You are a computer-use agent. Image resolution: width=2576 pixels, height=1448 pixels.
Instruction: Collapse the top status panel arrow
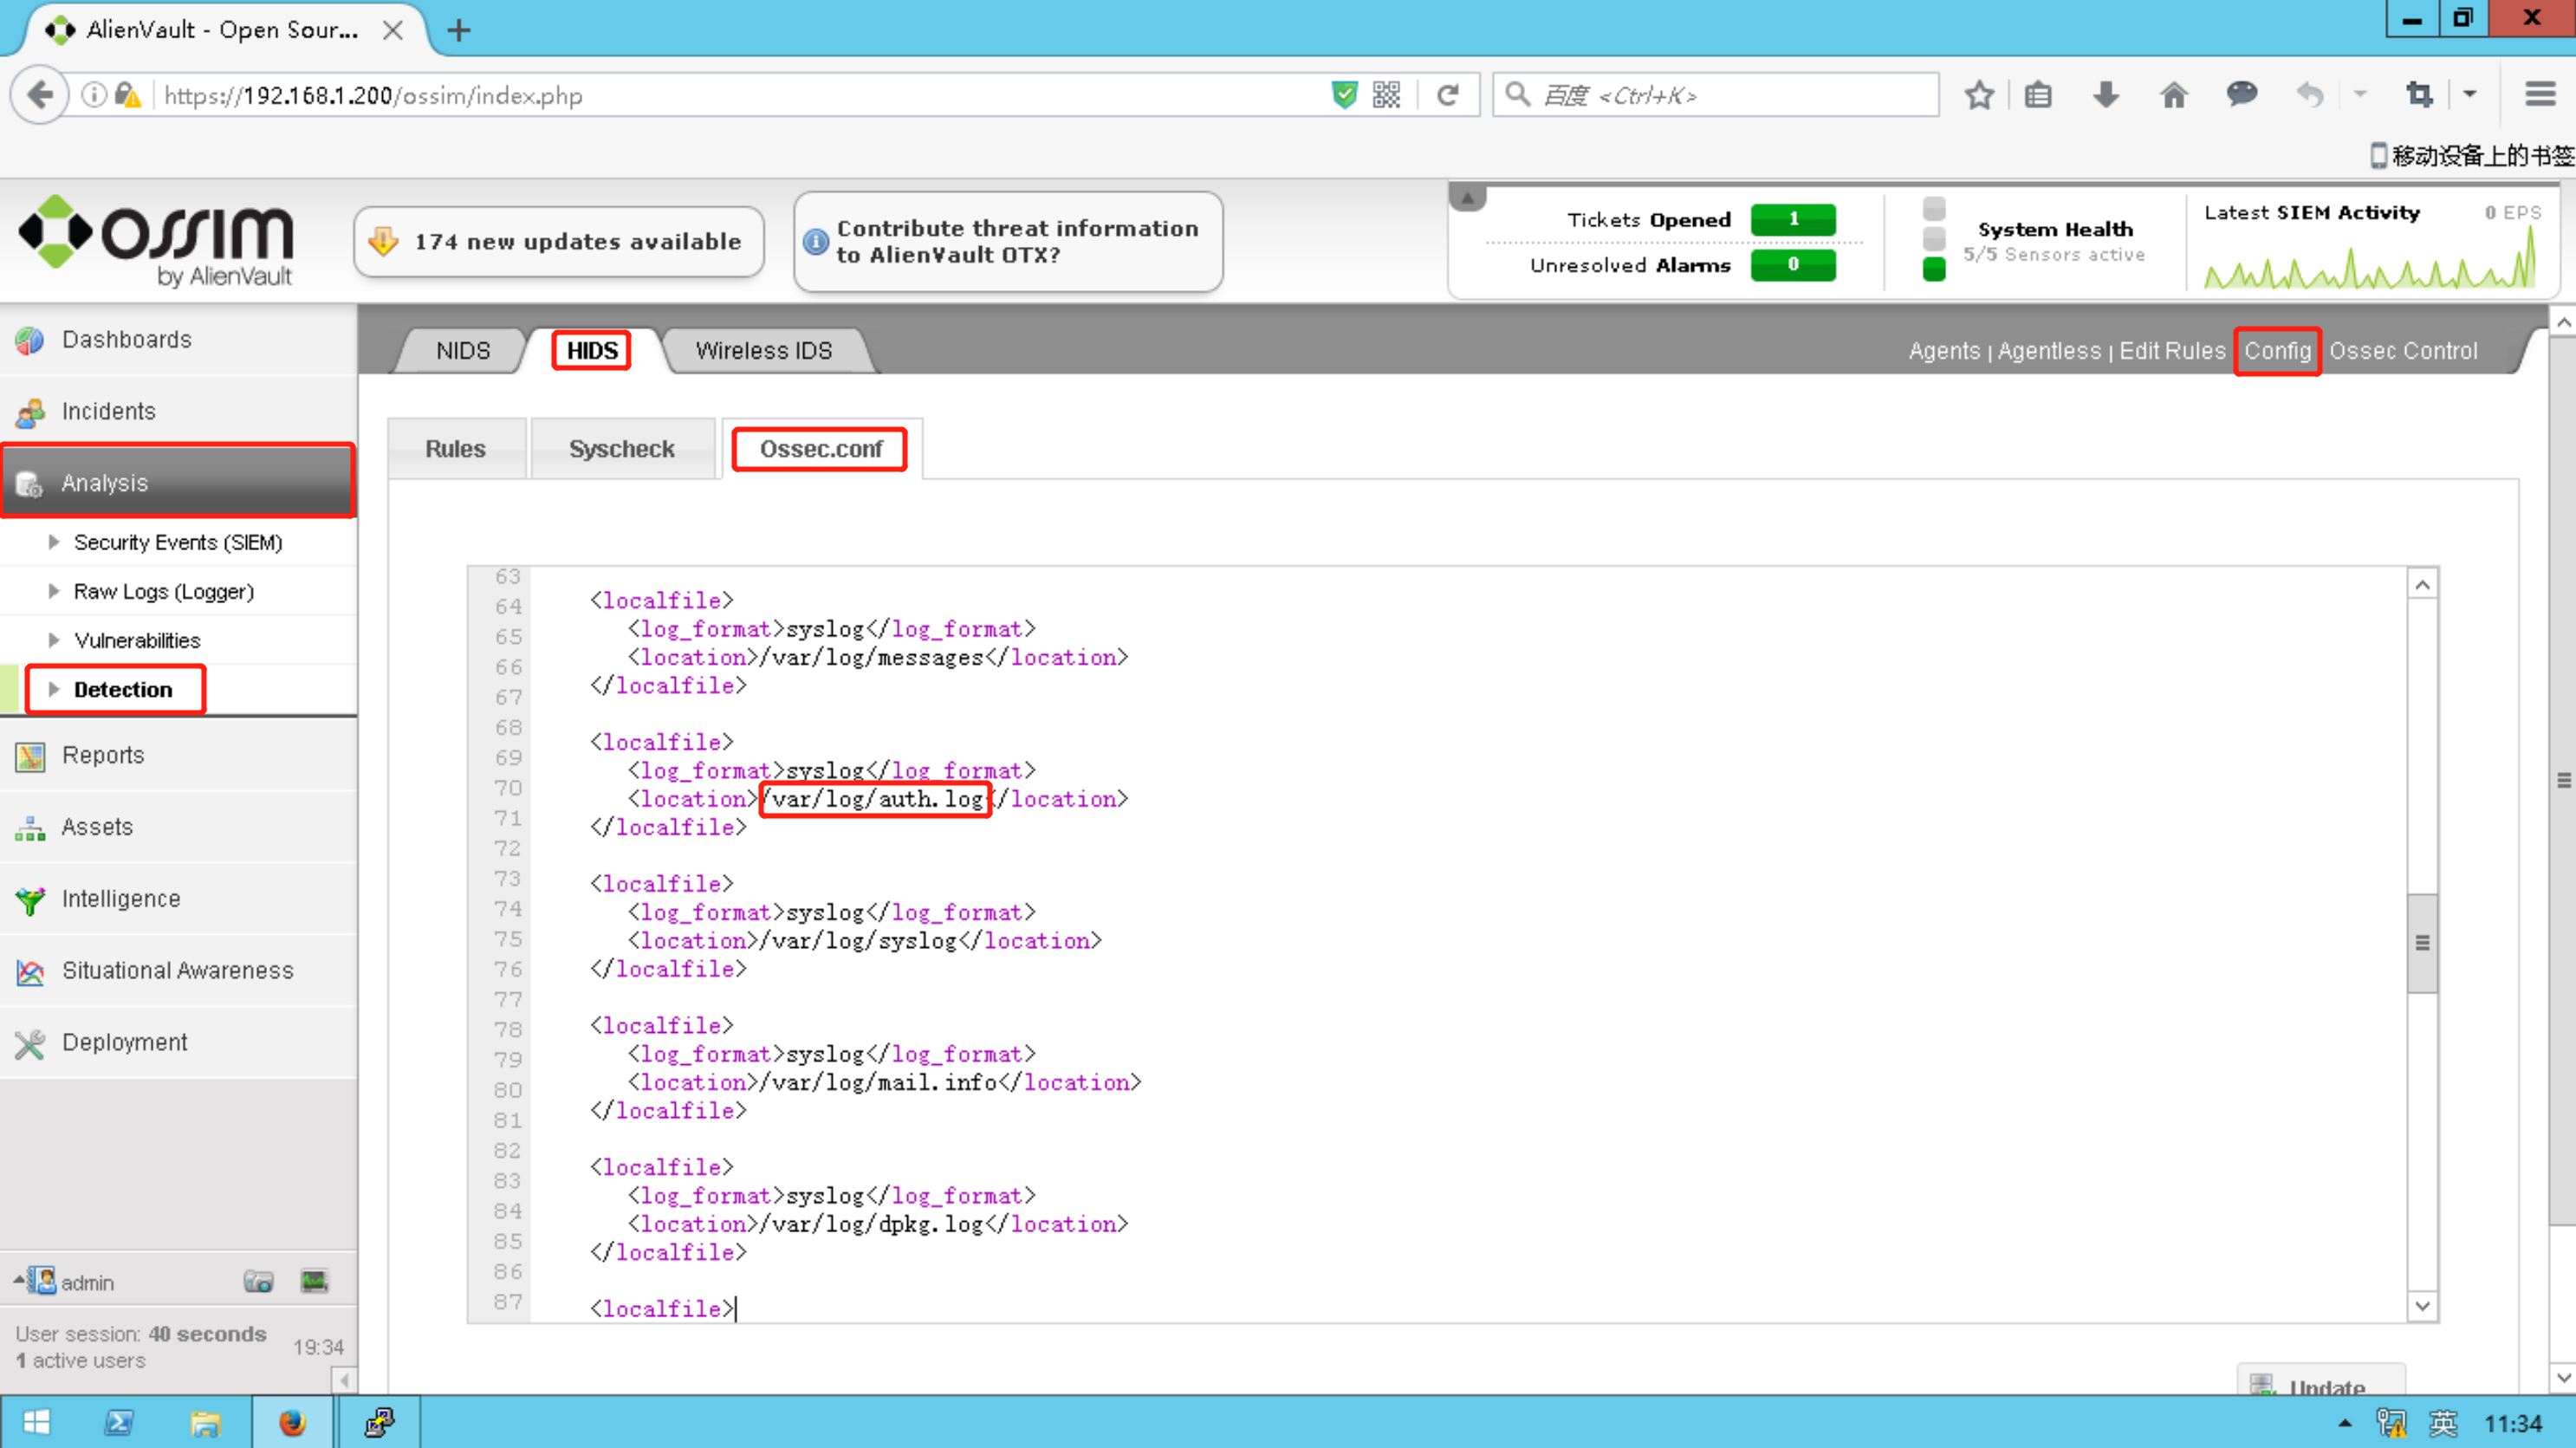click(x=1467, y=197)
